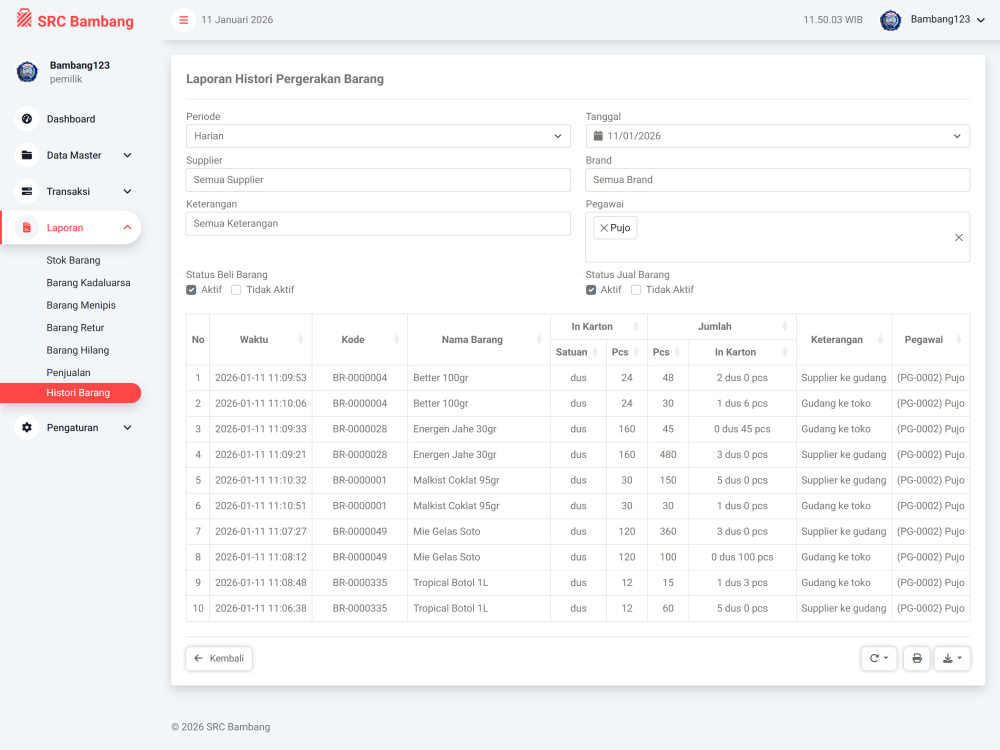Image resolution: width=1000 pixels, height=750 pixels.
Task: Click the calendar icon in Tanggal field
Action: 598,136
